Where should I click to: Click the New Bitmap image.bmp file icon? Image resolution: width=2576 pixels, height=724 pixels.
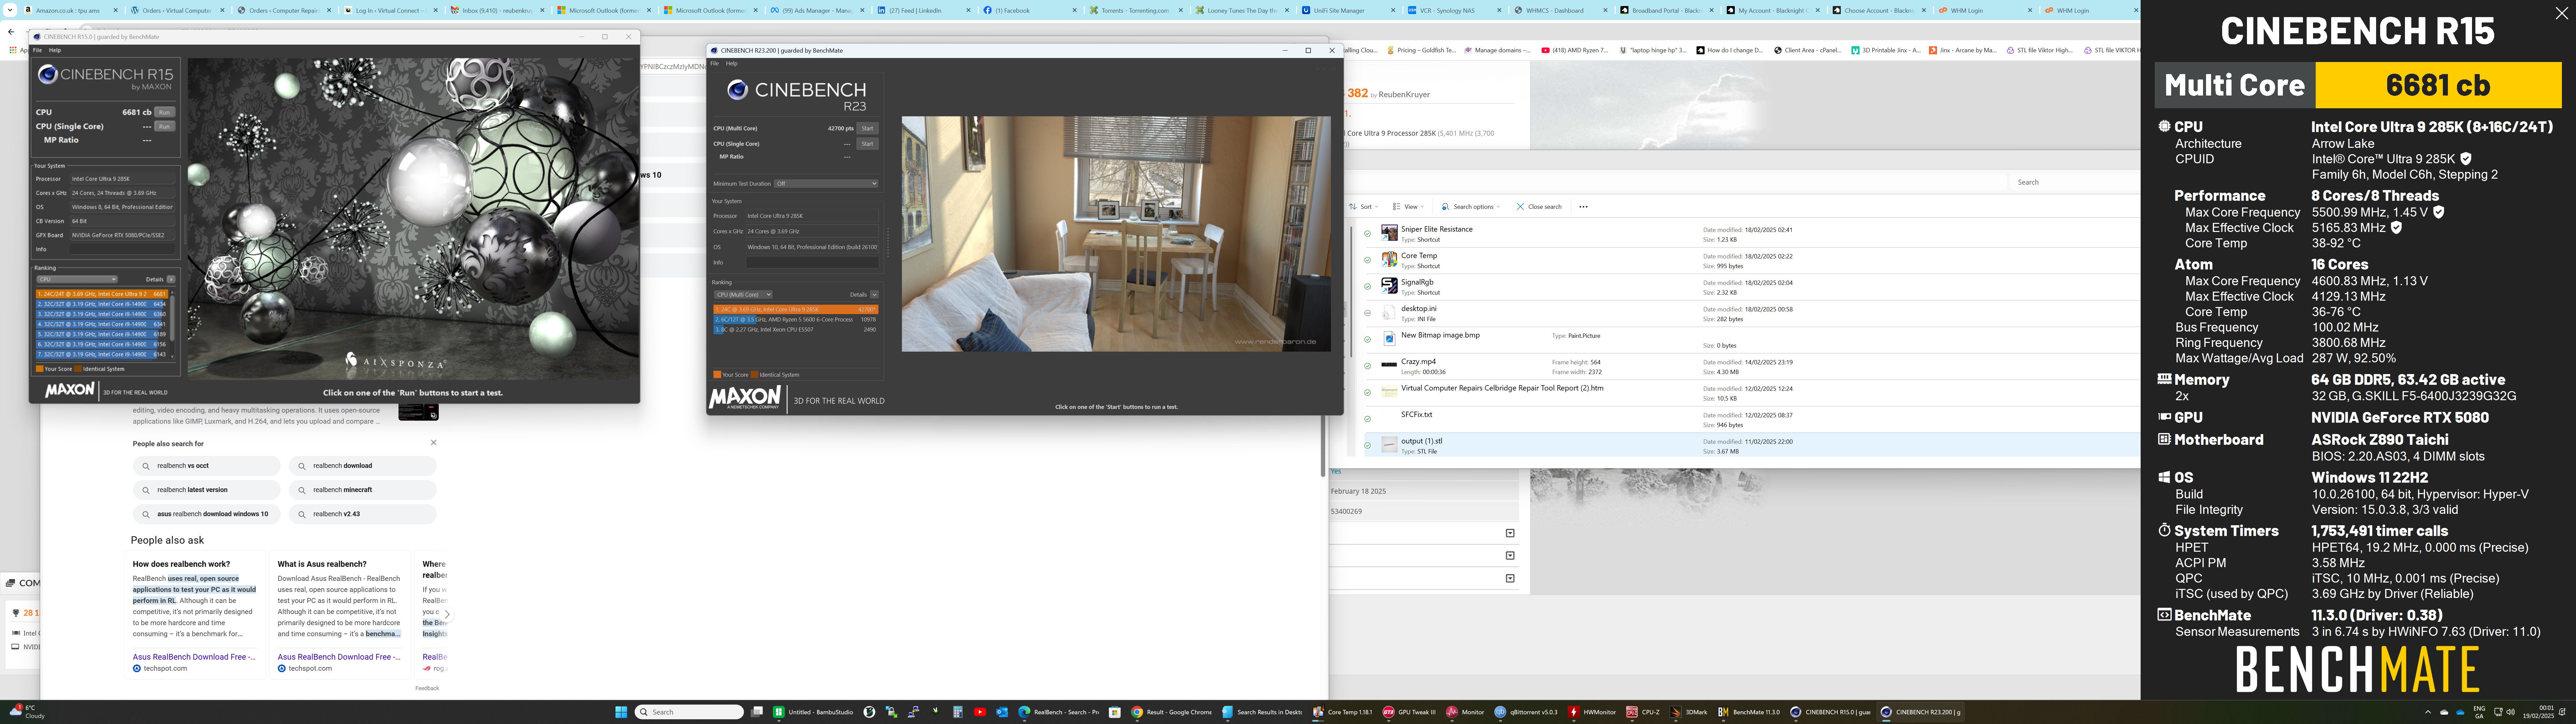(x=1389, y=339)
